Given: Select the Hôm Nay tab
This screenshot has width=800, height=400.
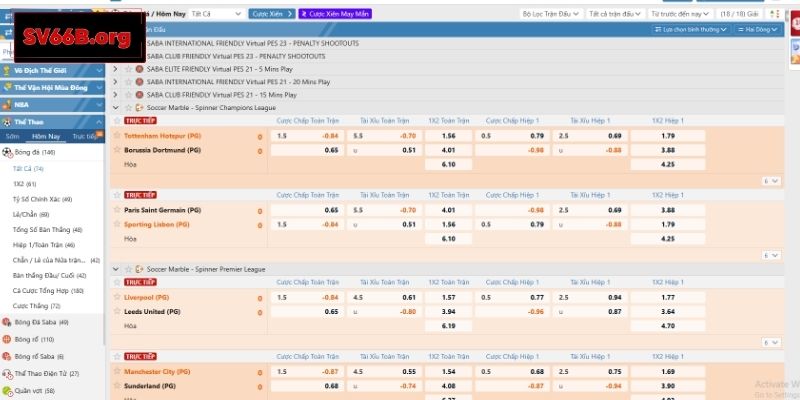Looking at the screenshot, I should 46,136.
